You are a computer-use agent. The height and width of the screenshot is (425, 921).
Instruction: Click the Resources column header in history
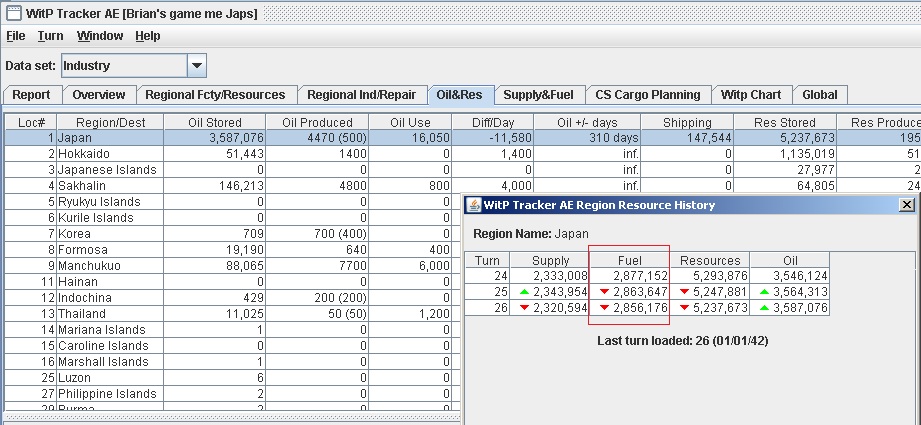tap(710, 260)
